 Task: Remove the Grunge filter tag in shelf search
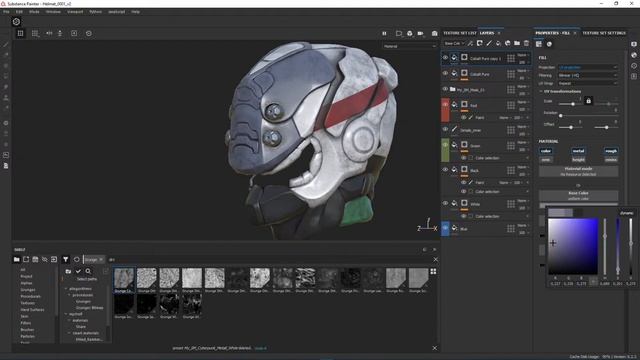[x=101, y=260]
